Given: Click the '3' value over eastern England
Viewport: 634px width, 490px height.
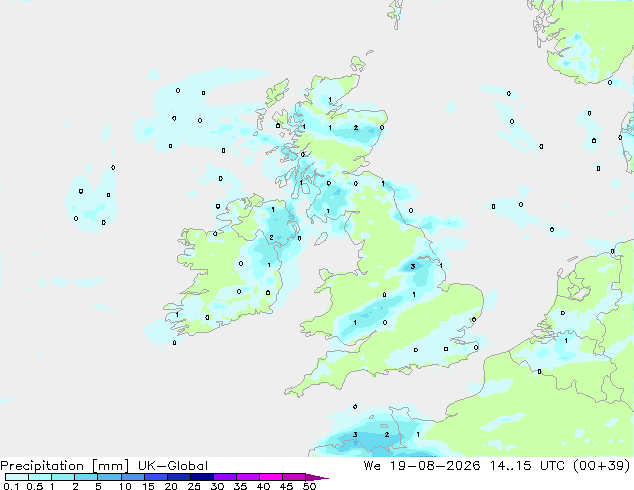Looking at the screenshot, I should [x=413, y=266].
